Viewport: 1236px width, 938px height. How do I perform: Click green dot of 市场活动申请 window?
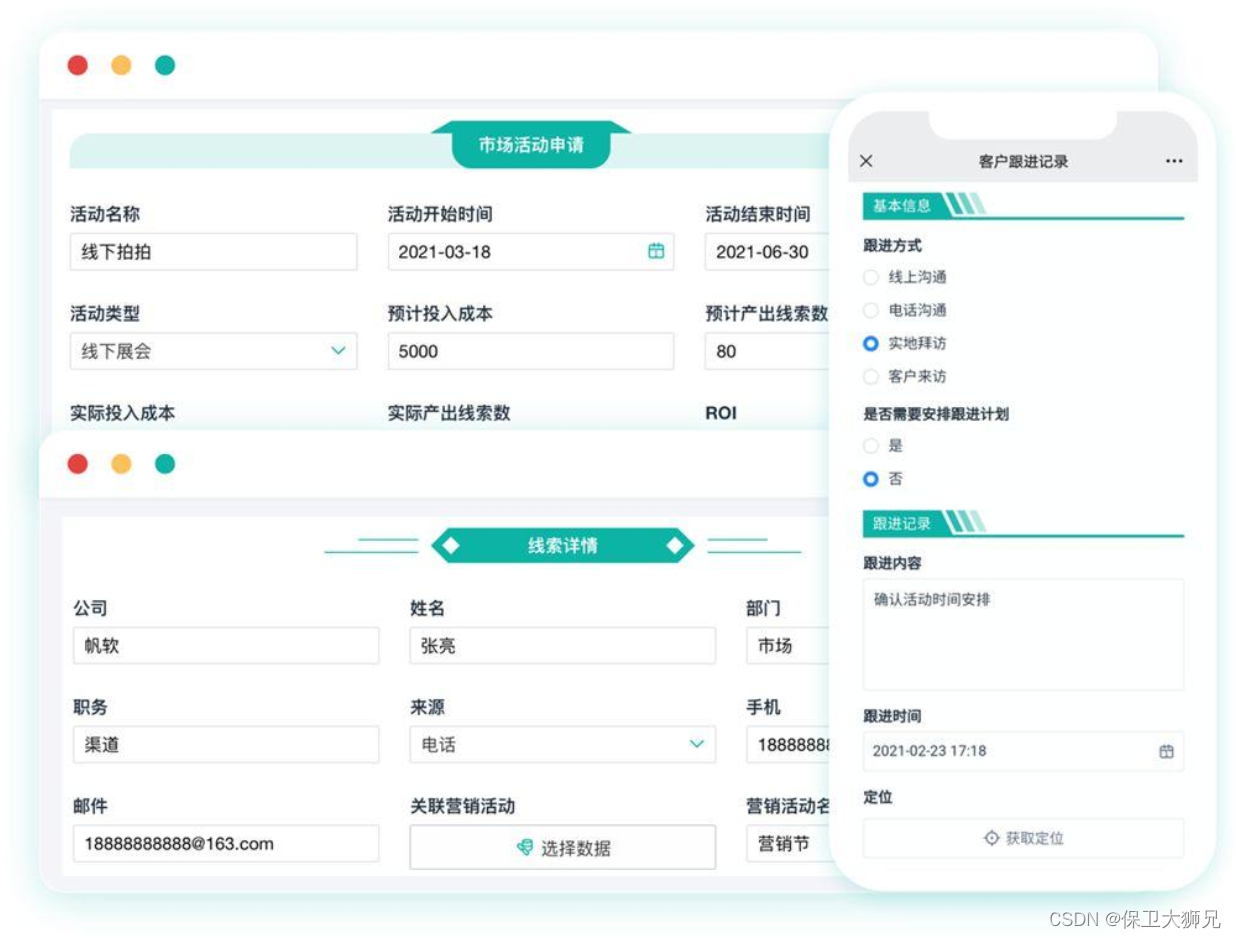[x=165, y=65]
